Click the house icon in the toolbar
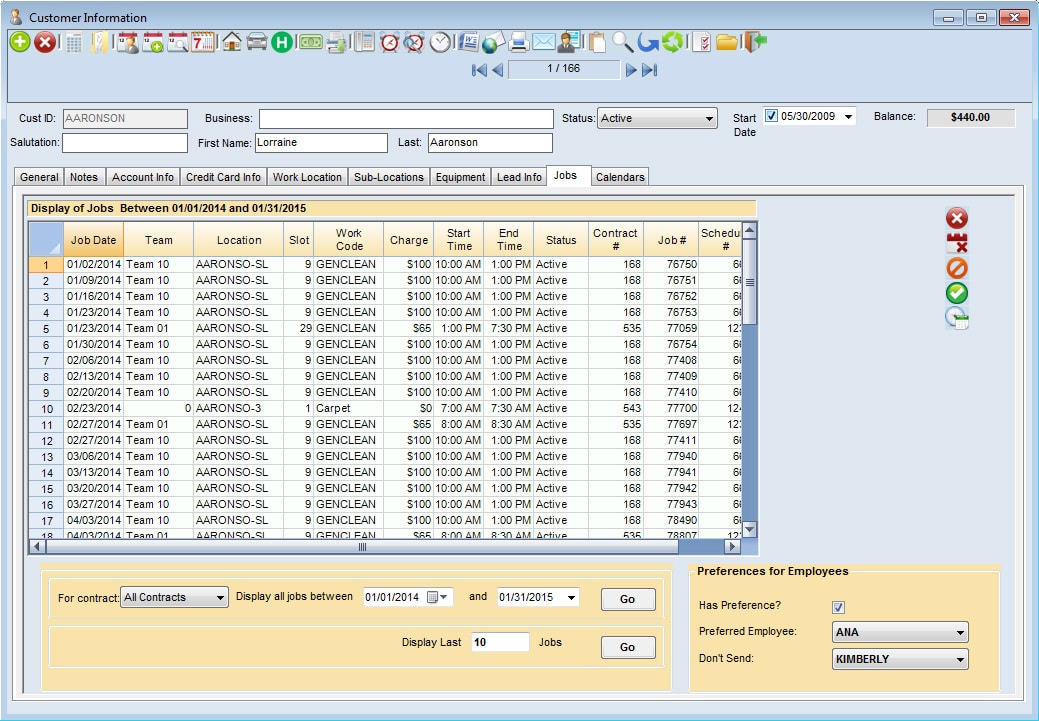Viewport: 1039px width, 721px height. [231, 42]
